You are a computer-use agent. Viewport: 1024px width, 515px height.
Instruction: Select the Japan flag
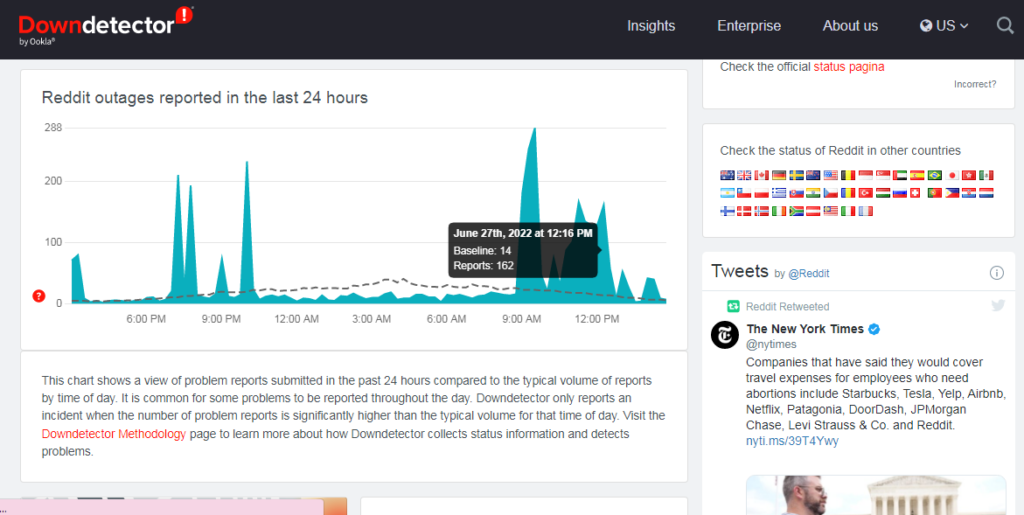[x=952, y=175]
